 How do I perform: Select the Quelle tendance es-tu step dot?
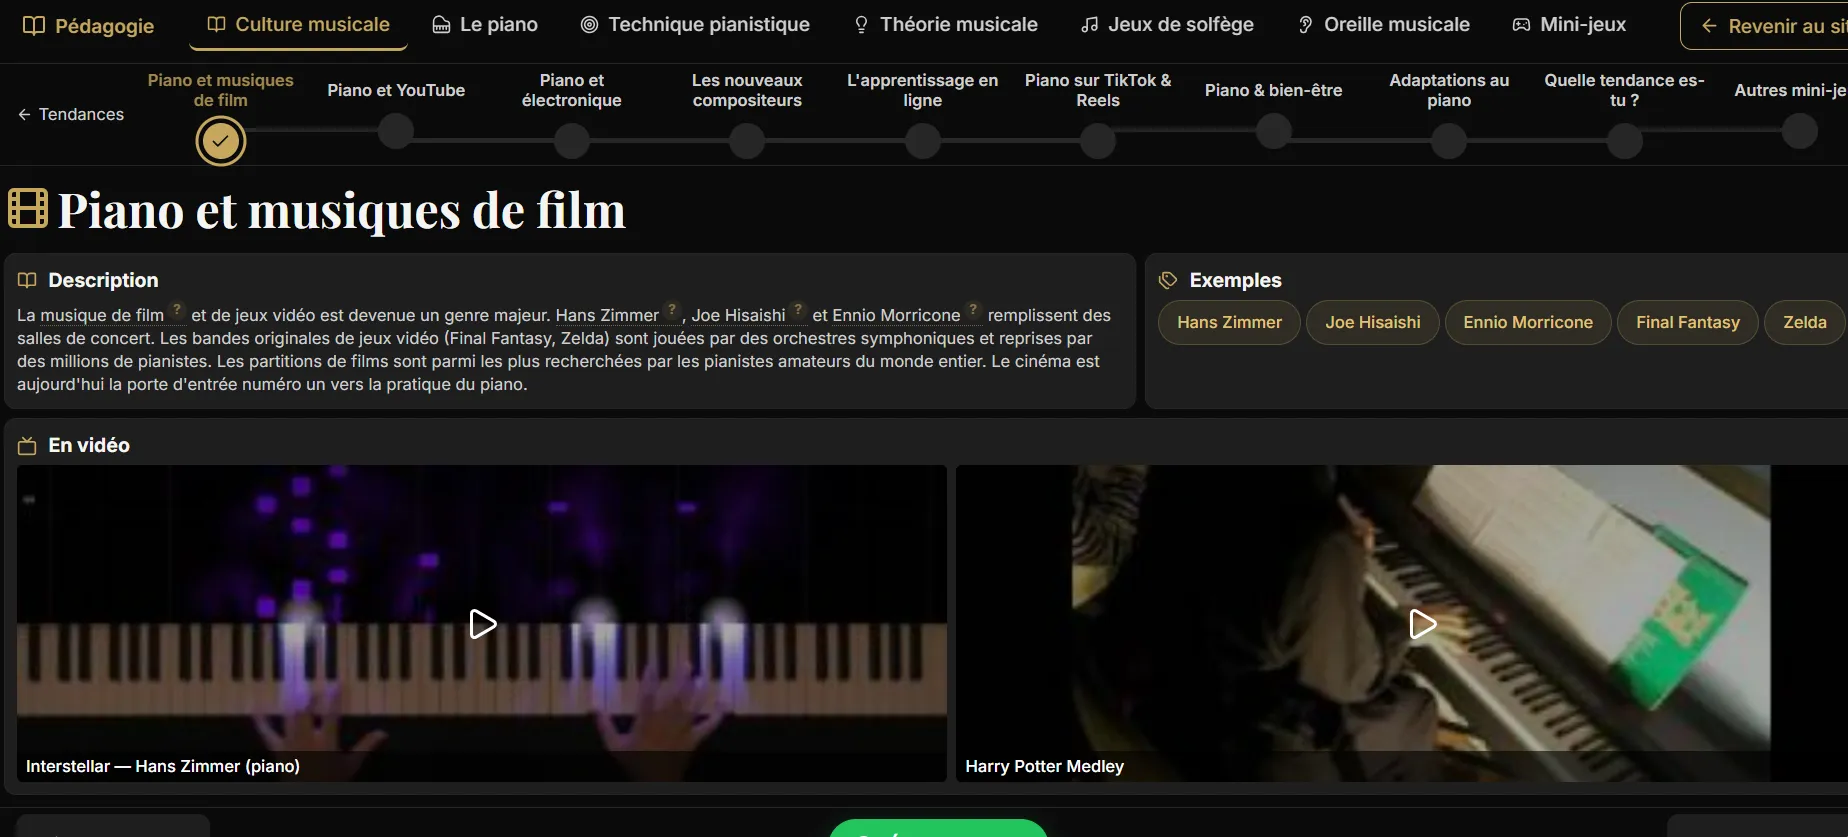pyautogui.click(x=1625, y=141)
